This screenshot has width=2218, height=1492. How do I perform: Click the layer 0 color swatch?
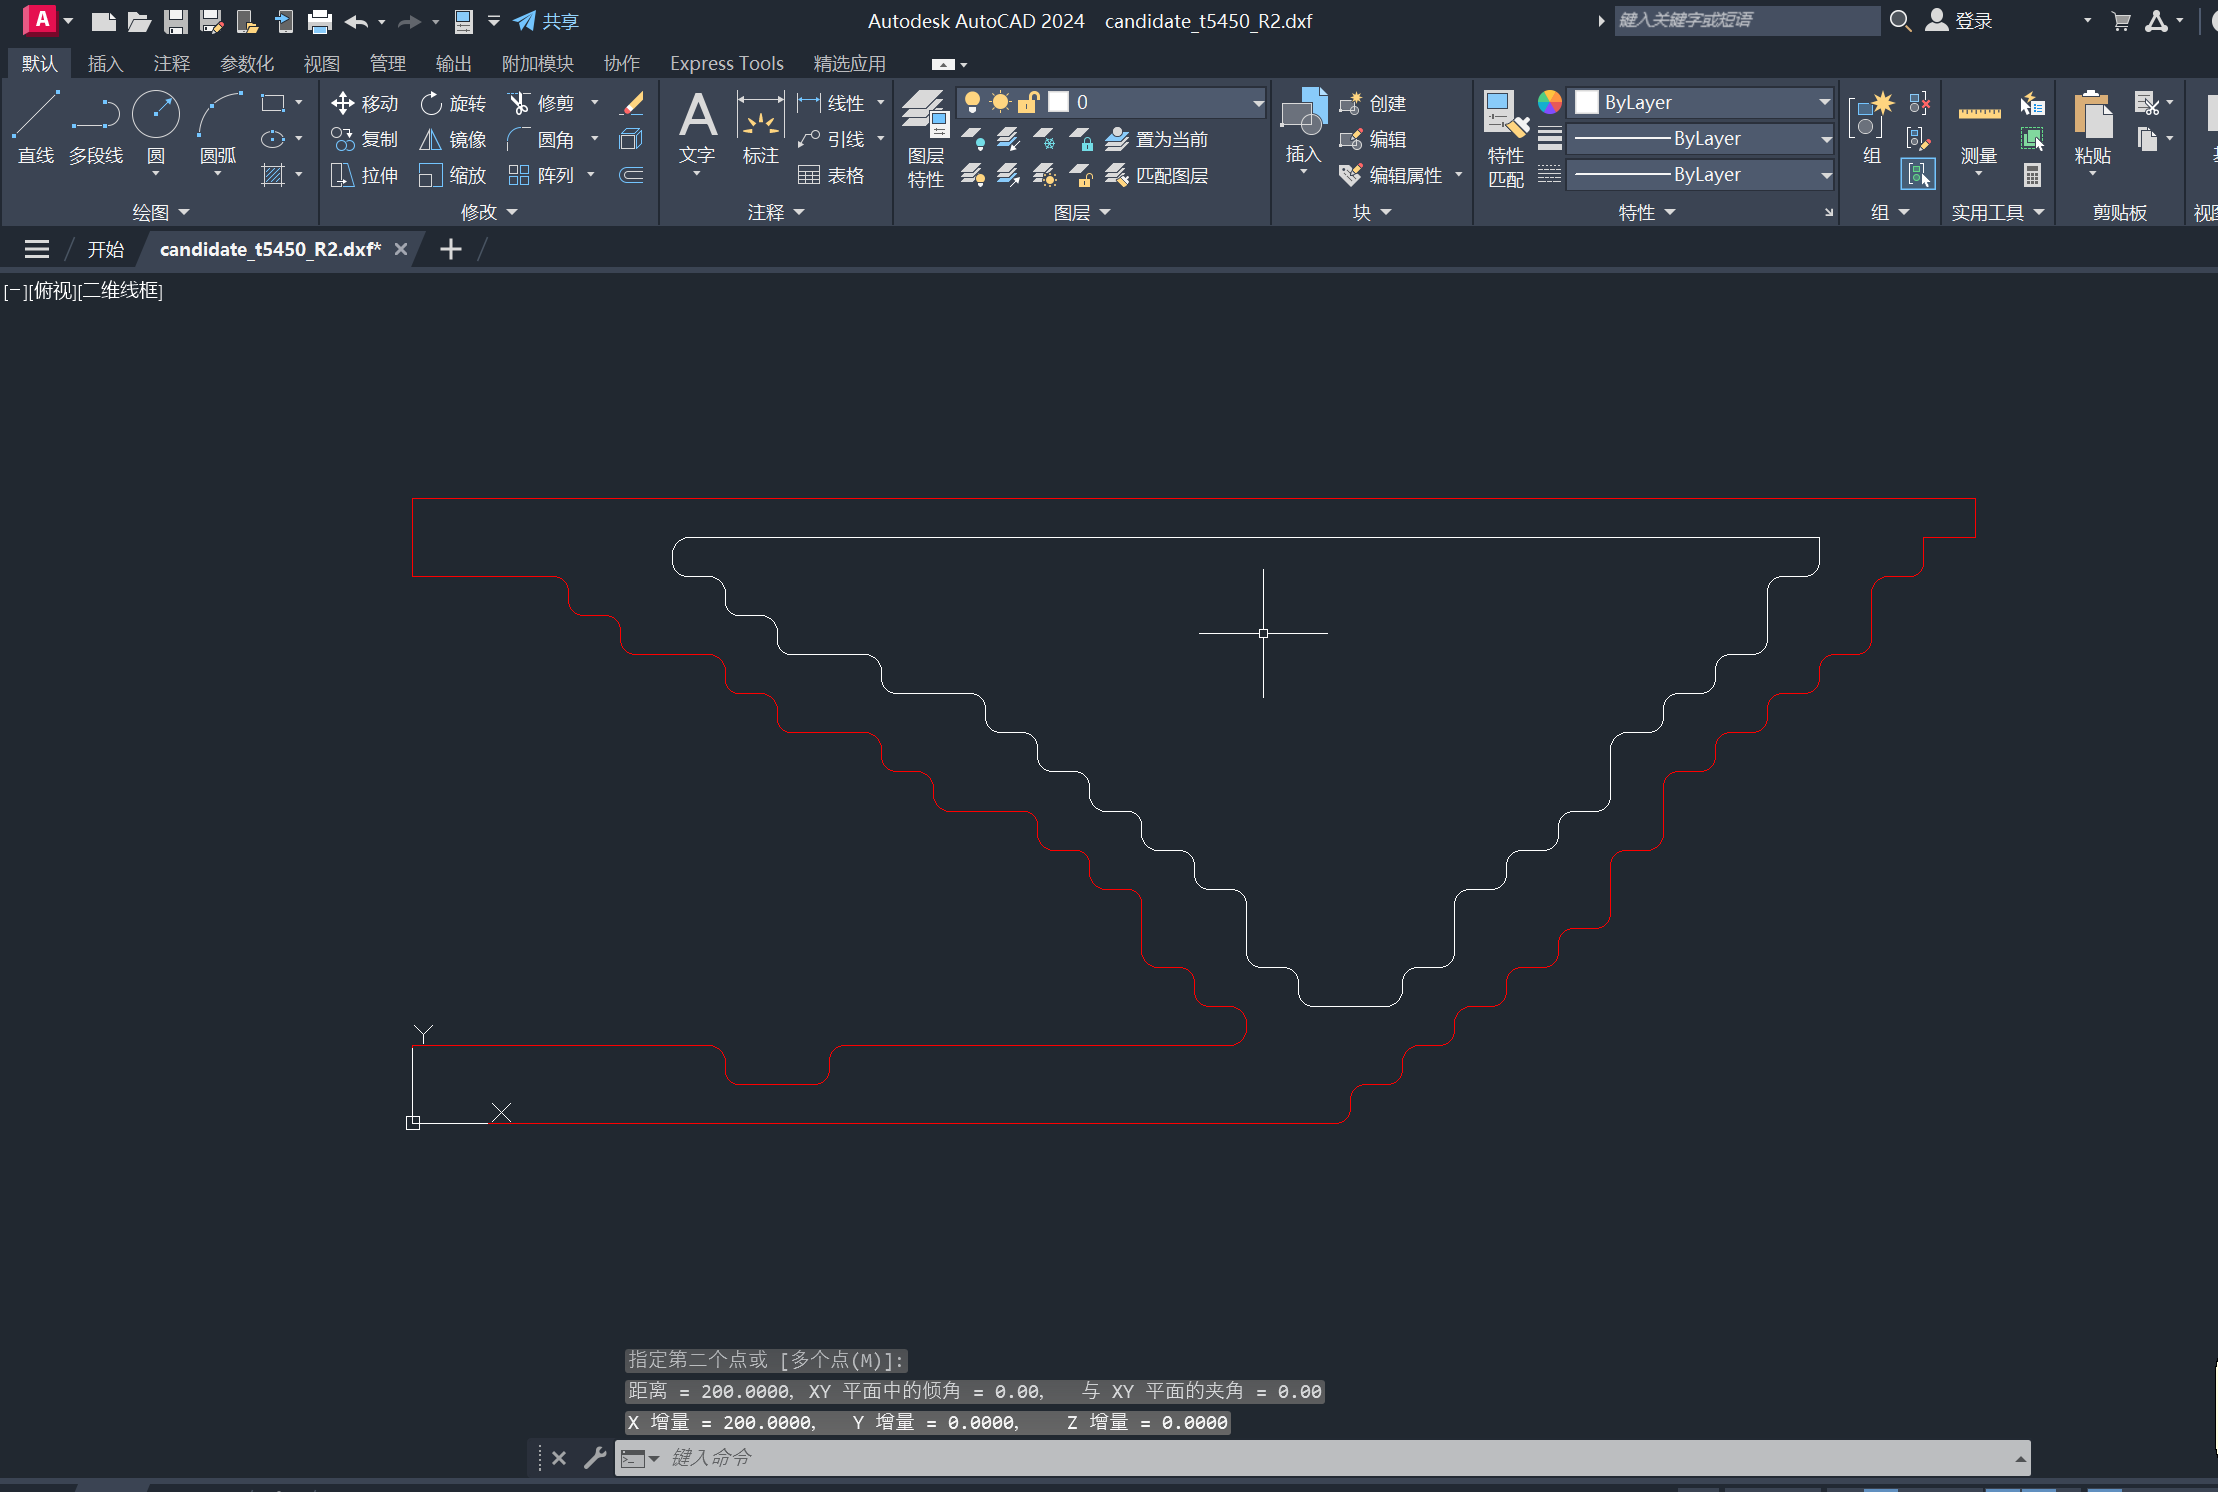coord(1059,102)
